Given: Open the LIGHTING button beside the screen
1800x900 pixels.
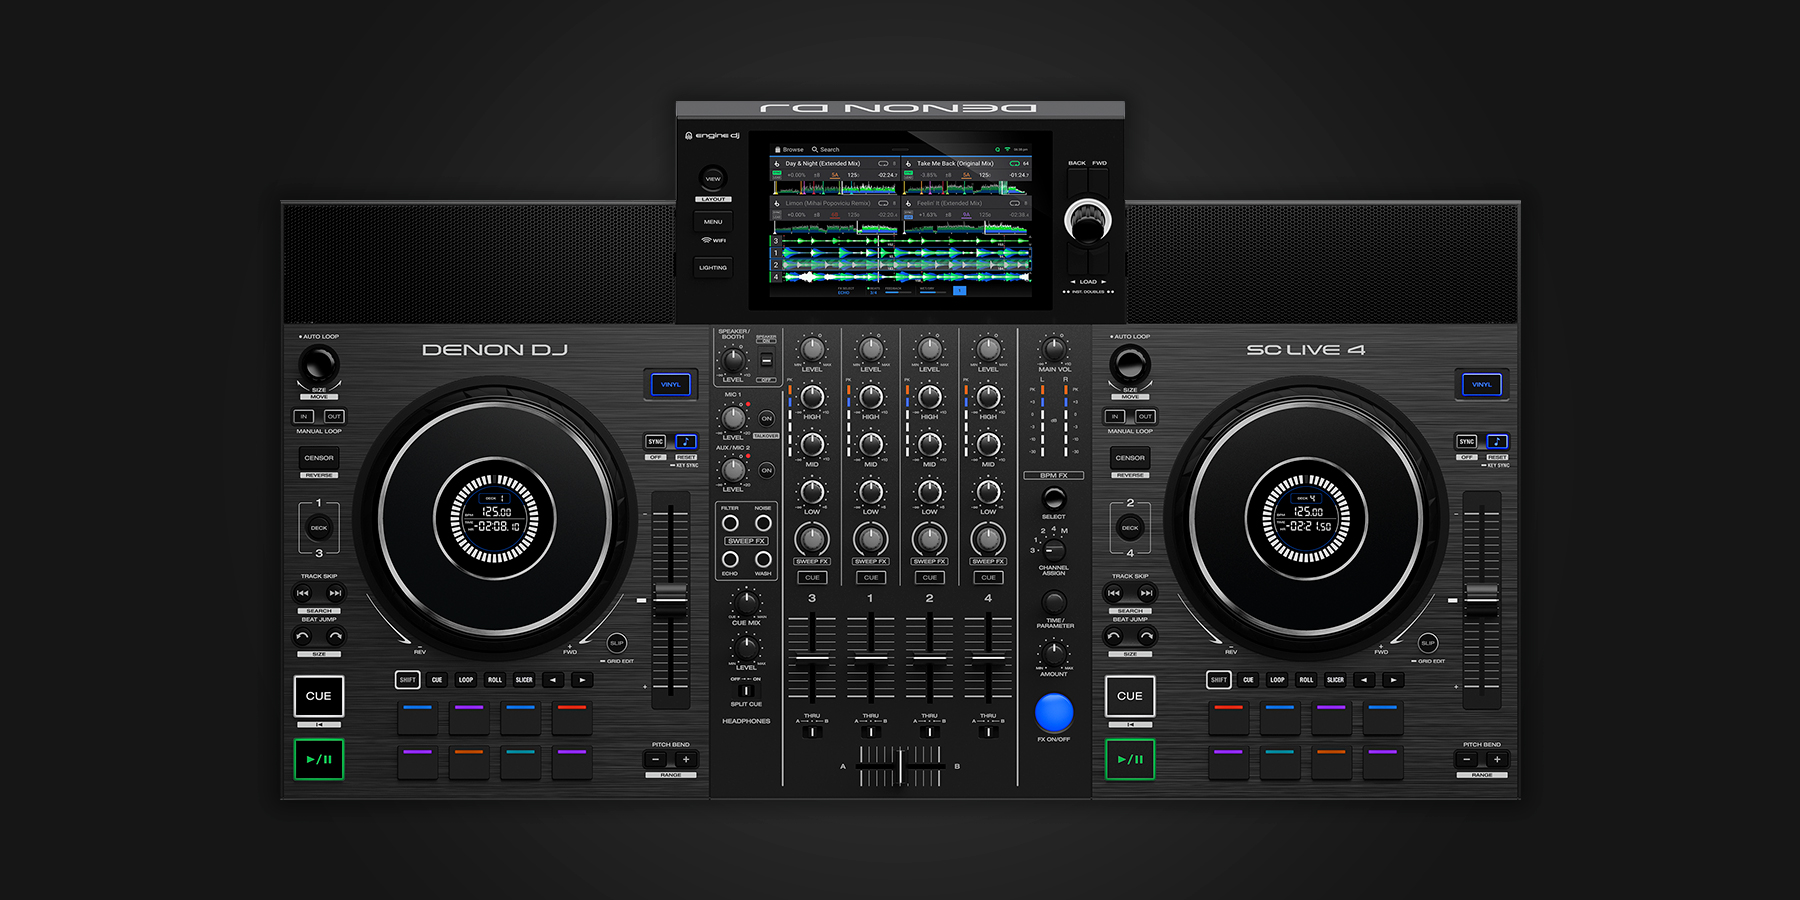Looking at the screenshot, I should (713, 267).
